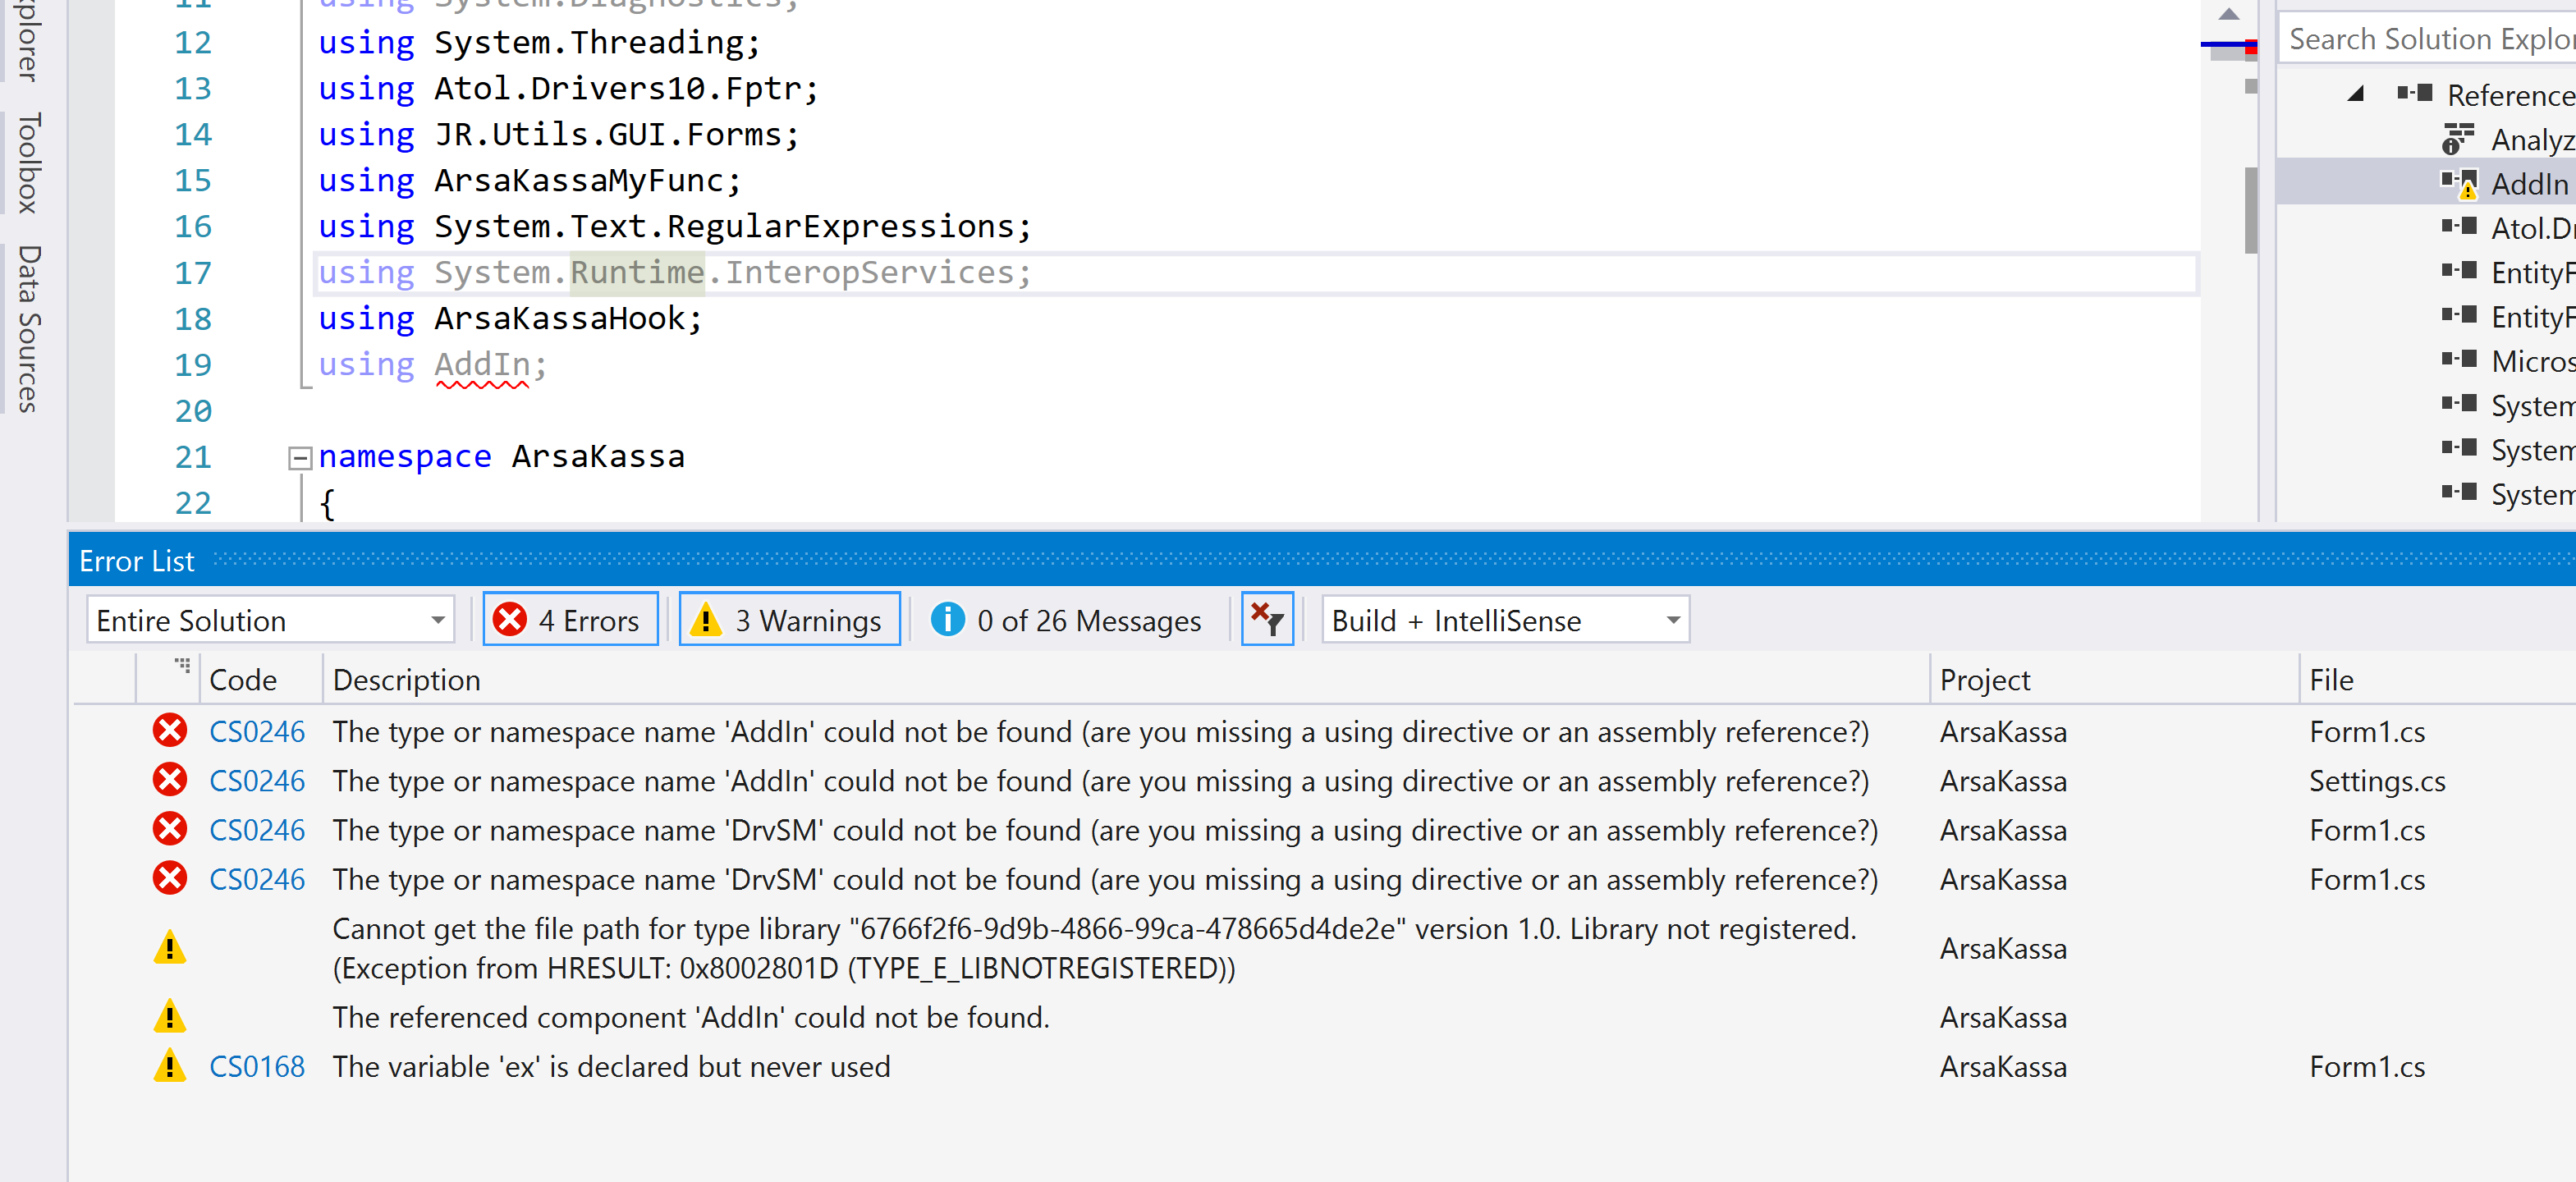
Task: Click warning icon of type library warning
Action: tap(170, 947)
